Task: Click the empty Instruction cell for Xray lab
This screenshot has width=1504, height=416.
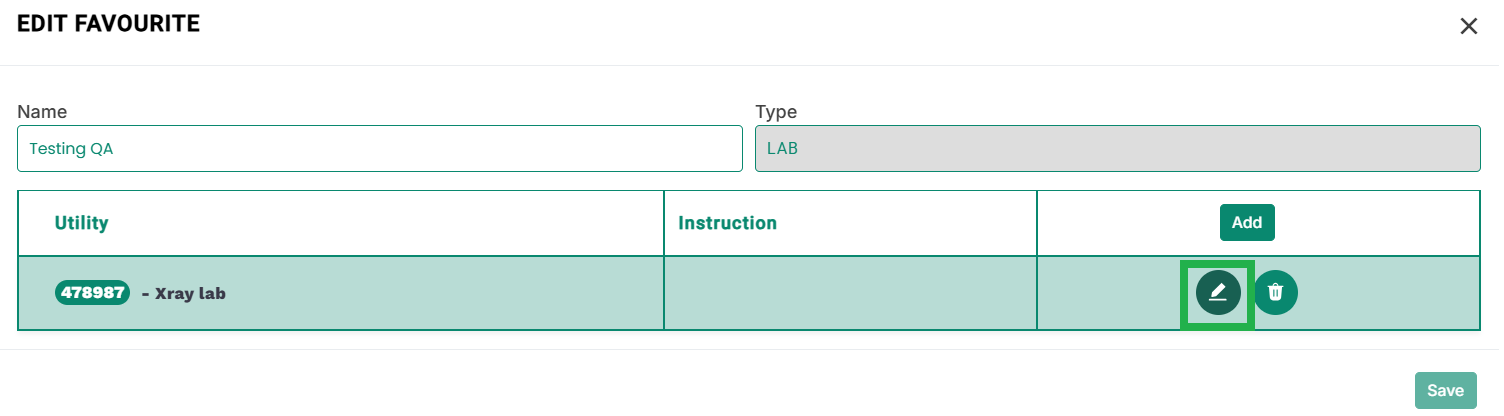Action: tap(850, 293)
